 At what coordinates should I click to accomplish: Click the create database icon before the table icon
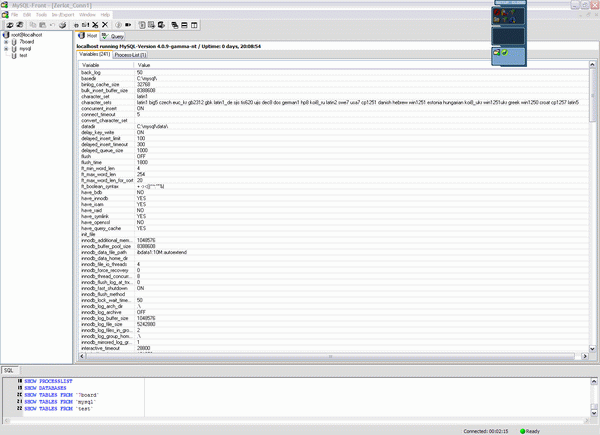tap(76, 25)
